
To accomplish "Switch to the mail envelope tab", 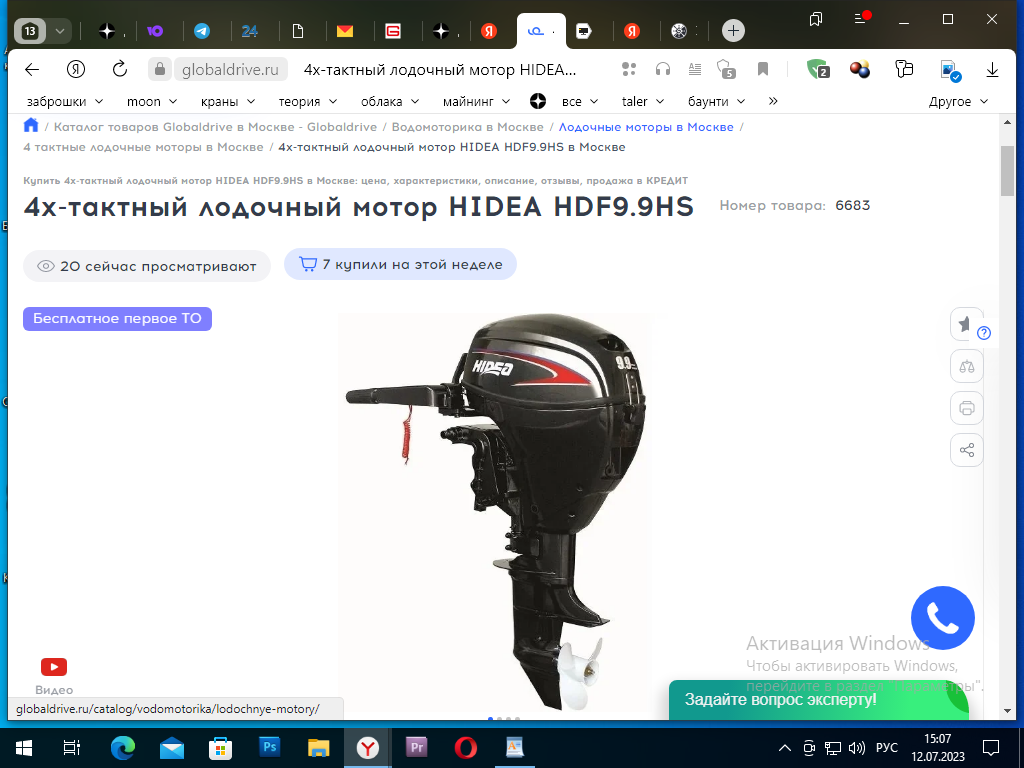I will (345, 31).
